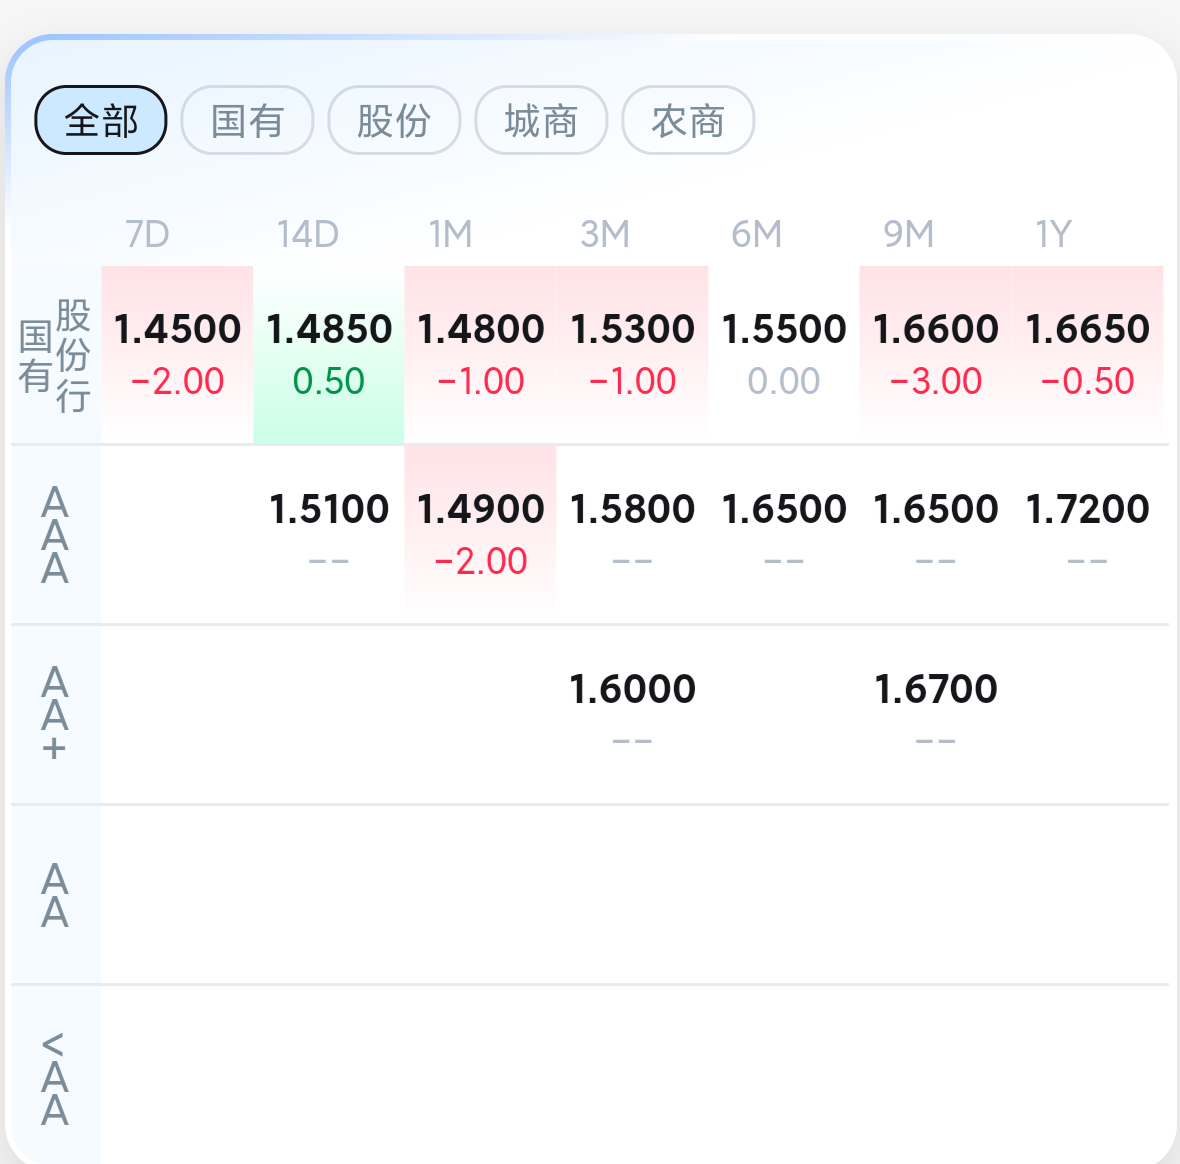Select the AAA 1Y rate 1.7200

(1087, 534)
